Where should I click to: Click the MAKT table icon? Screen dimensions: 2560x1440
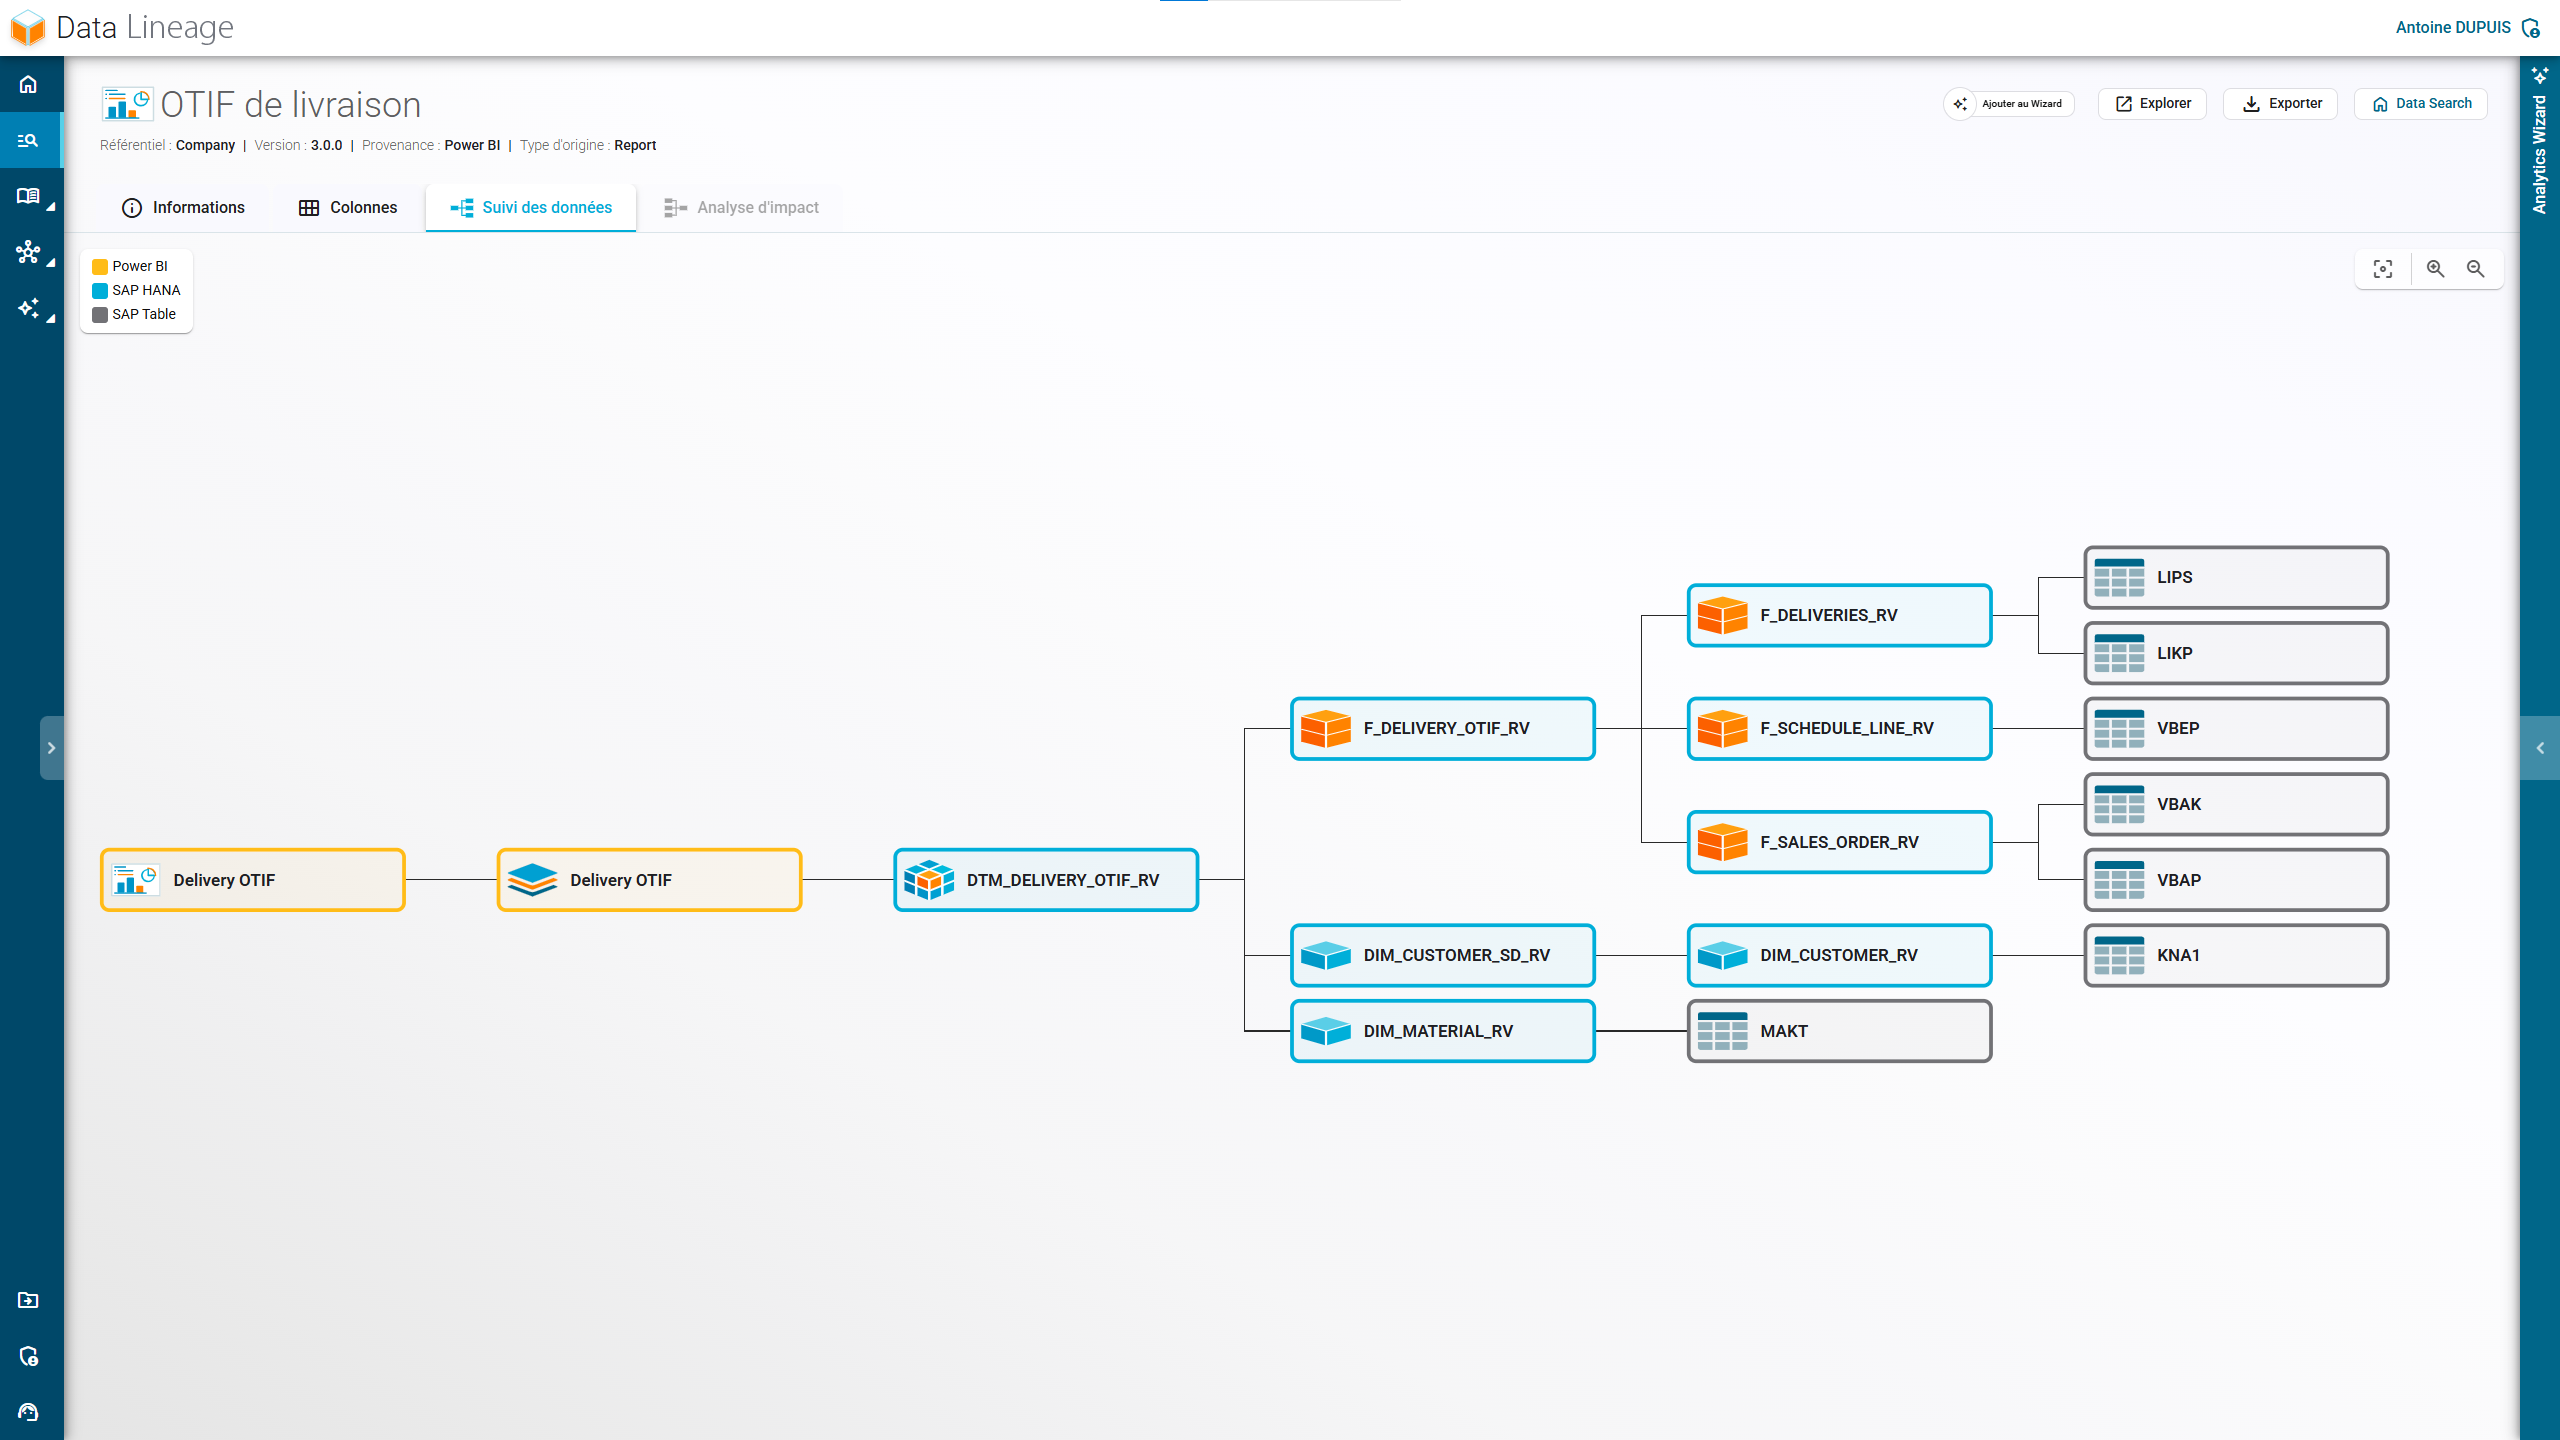1722,1031
